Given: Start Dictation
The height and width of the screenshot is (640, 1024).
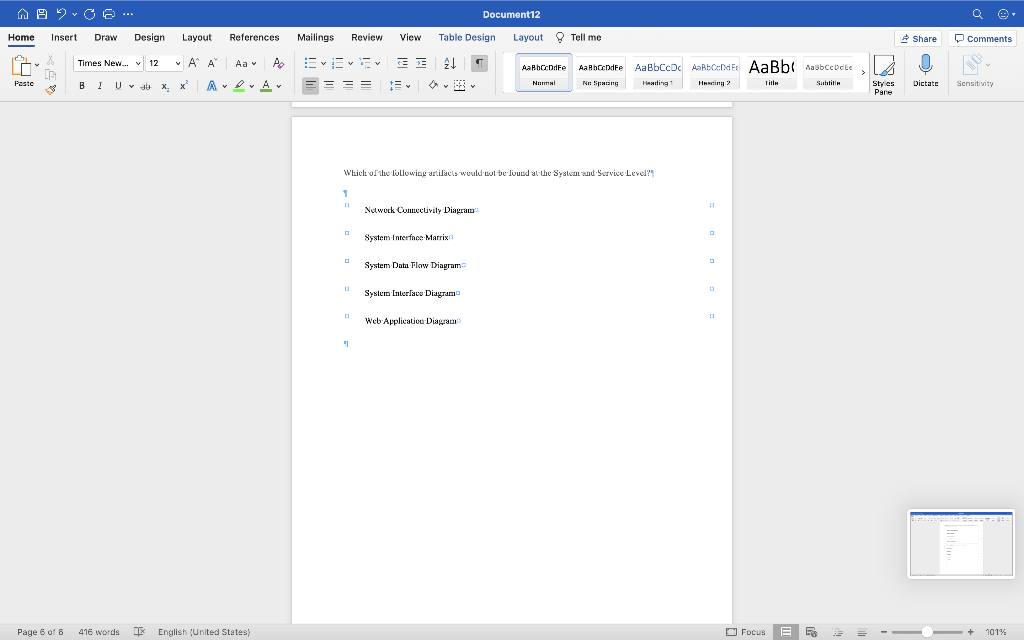Looking at the screenshot, I should point(925,70).
